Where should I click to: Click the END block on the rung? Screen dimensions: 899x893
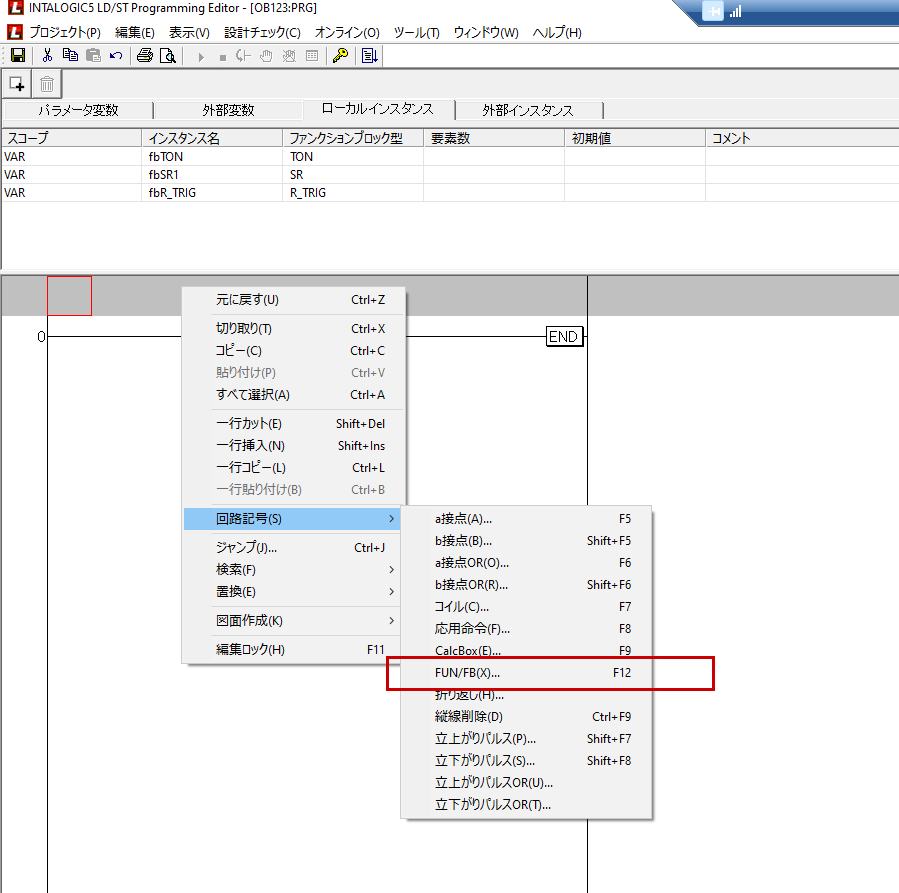[564, 337]
